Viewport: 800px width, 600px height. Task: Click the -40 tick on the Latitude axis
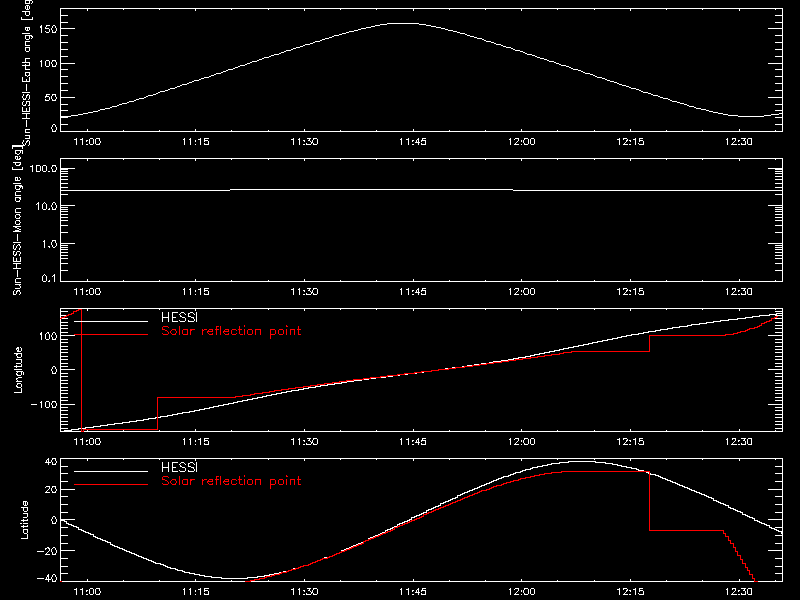coord(46,579)
